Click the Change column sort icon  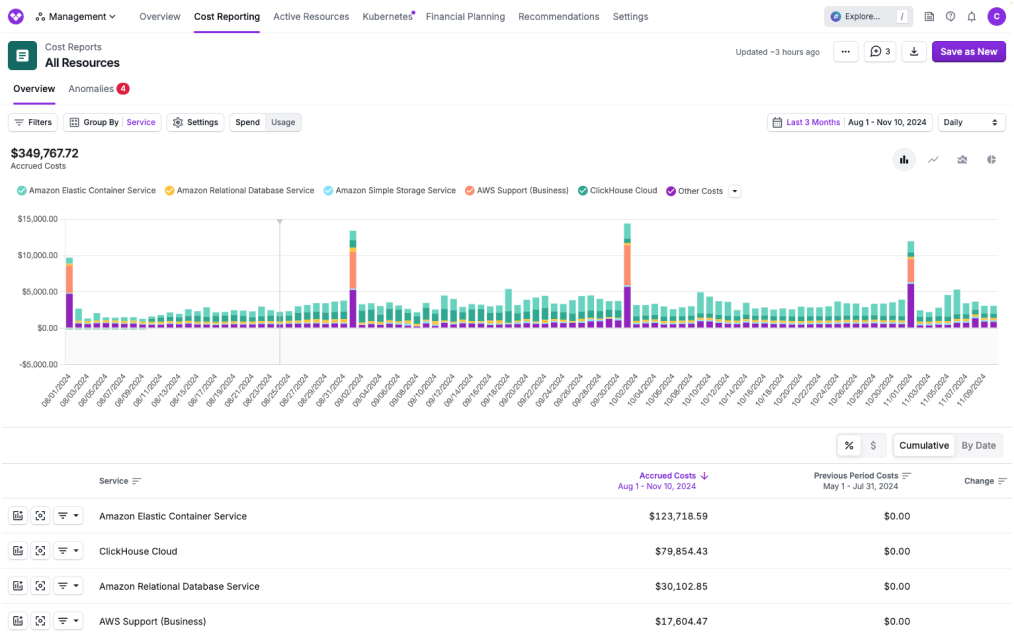coord(1002,481)
